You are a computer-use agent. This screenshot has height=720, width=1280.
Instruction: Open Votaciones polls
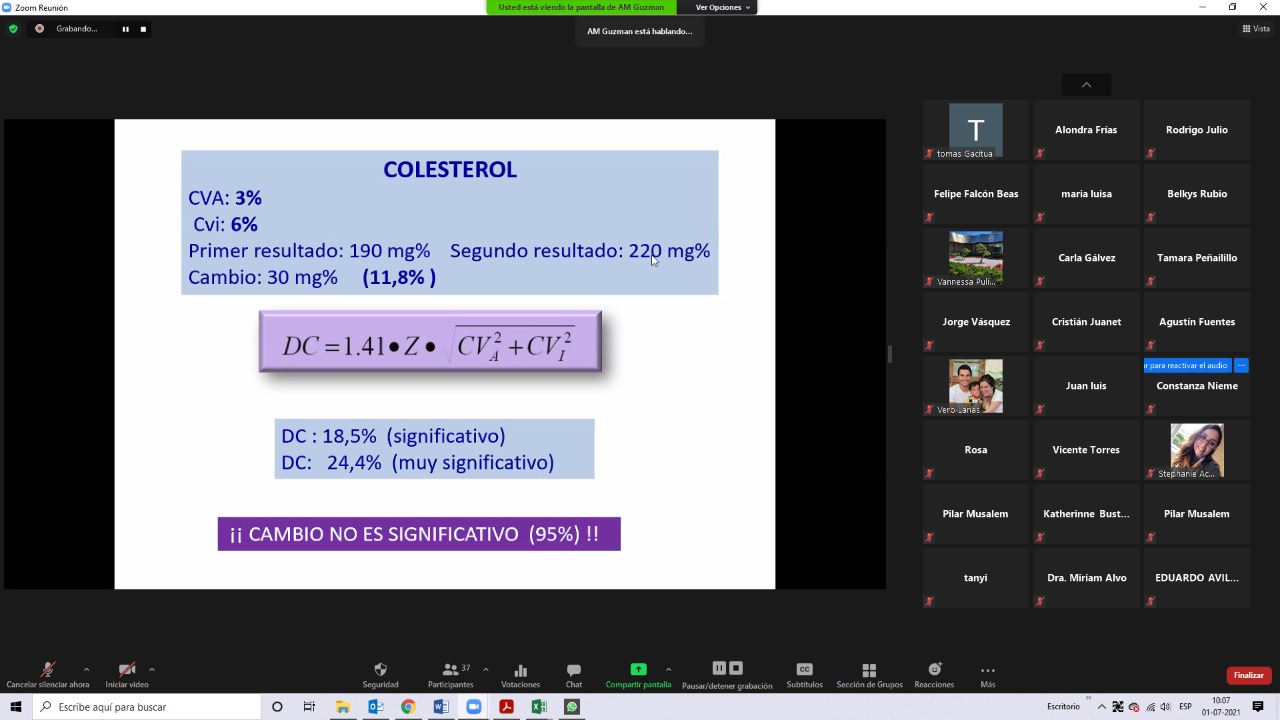pyautogui.click(x=520, y=675)
